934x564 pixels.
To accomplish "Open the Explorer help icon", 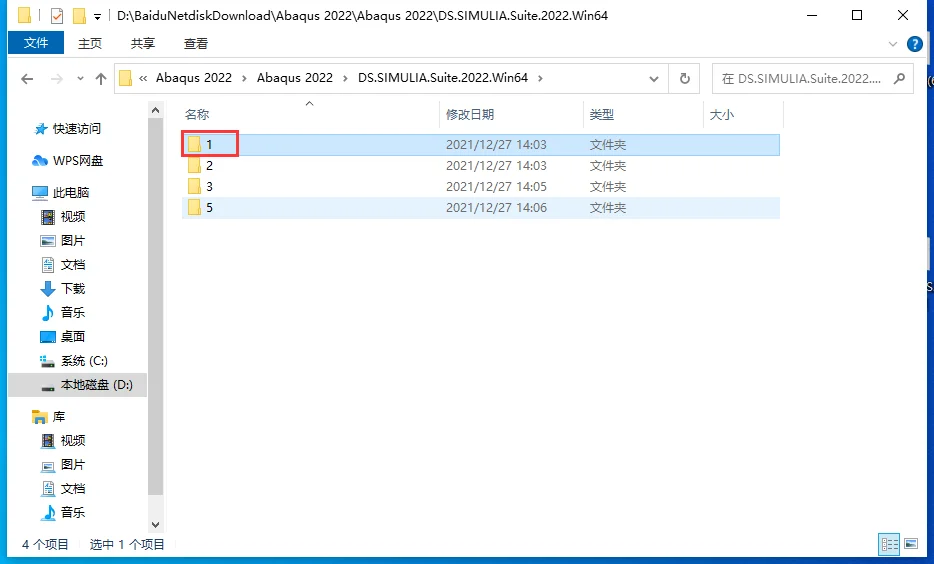I will [914, 43].
